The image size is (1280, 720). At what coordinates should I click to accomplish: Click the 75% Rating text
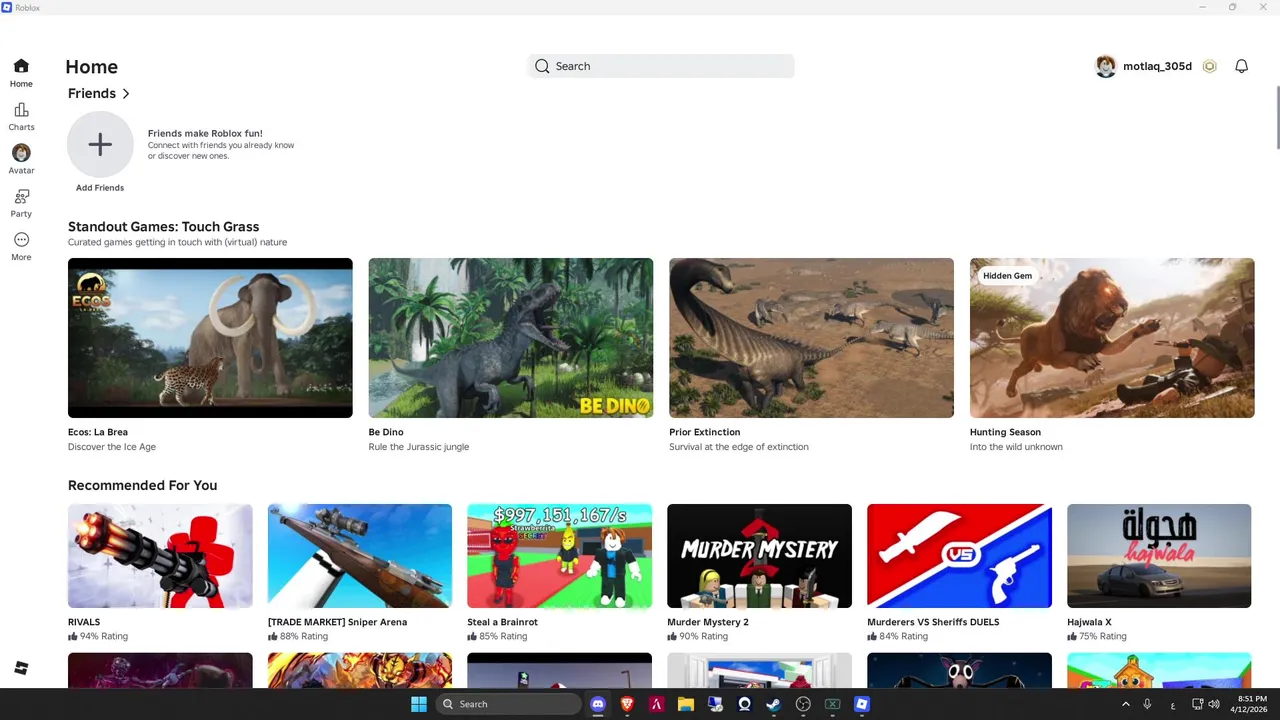1103,636
